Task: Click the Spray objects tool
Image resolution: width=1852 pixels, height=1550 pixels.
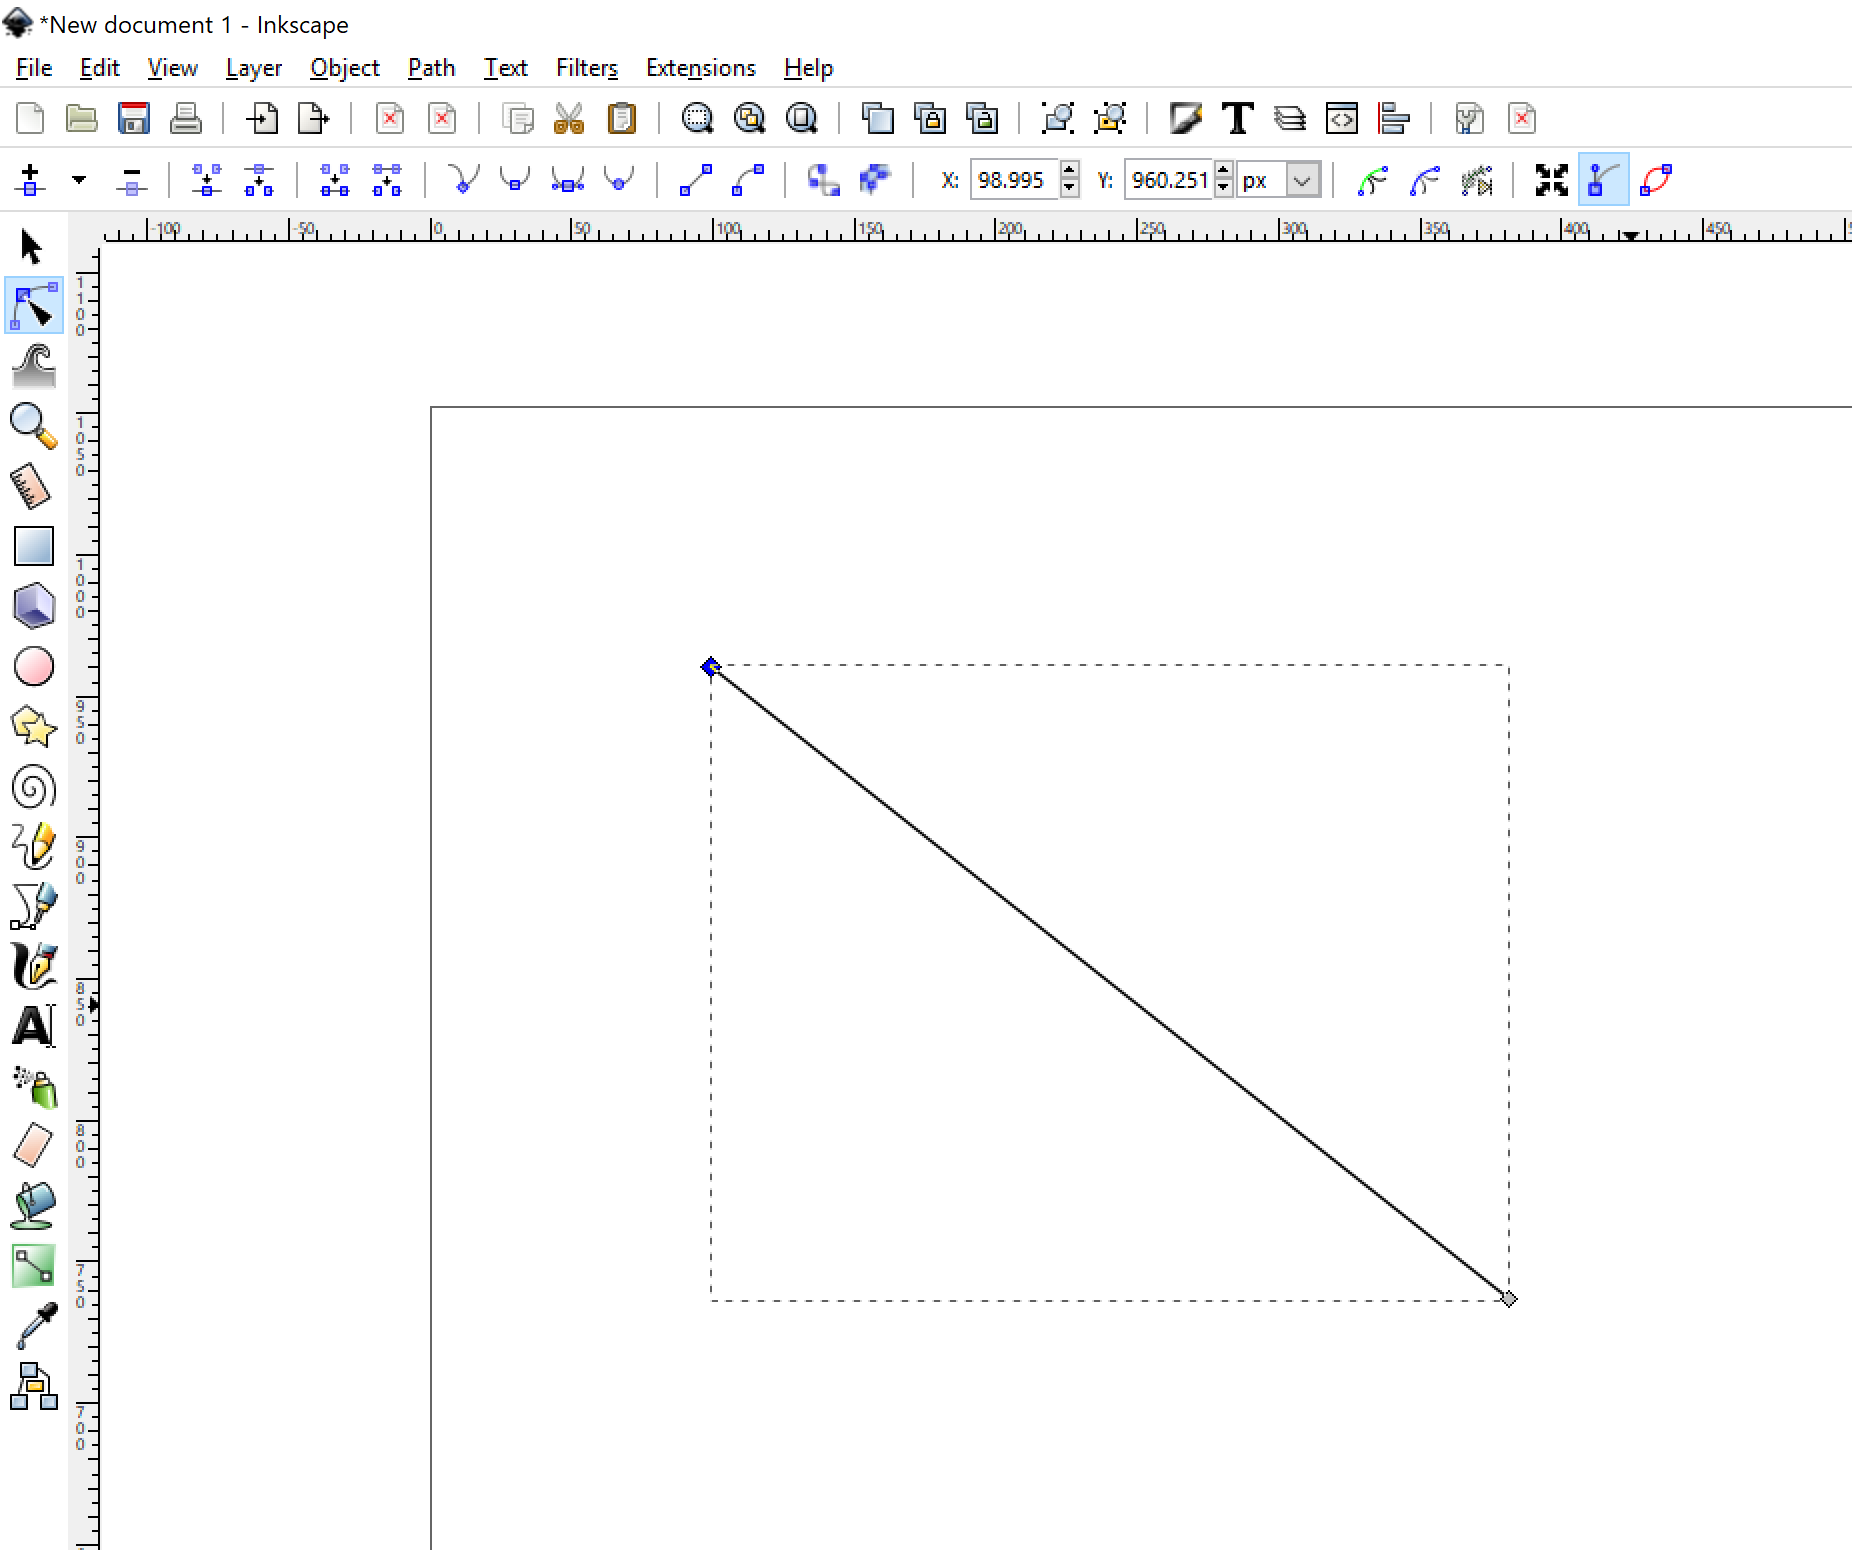Action: pyautogui.click(x=35, y=1087)
